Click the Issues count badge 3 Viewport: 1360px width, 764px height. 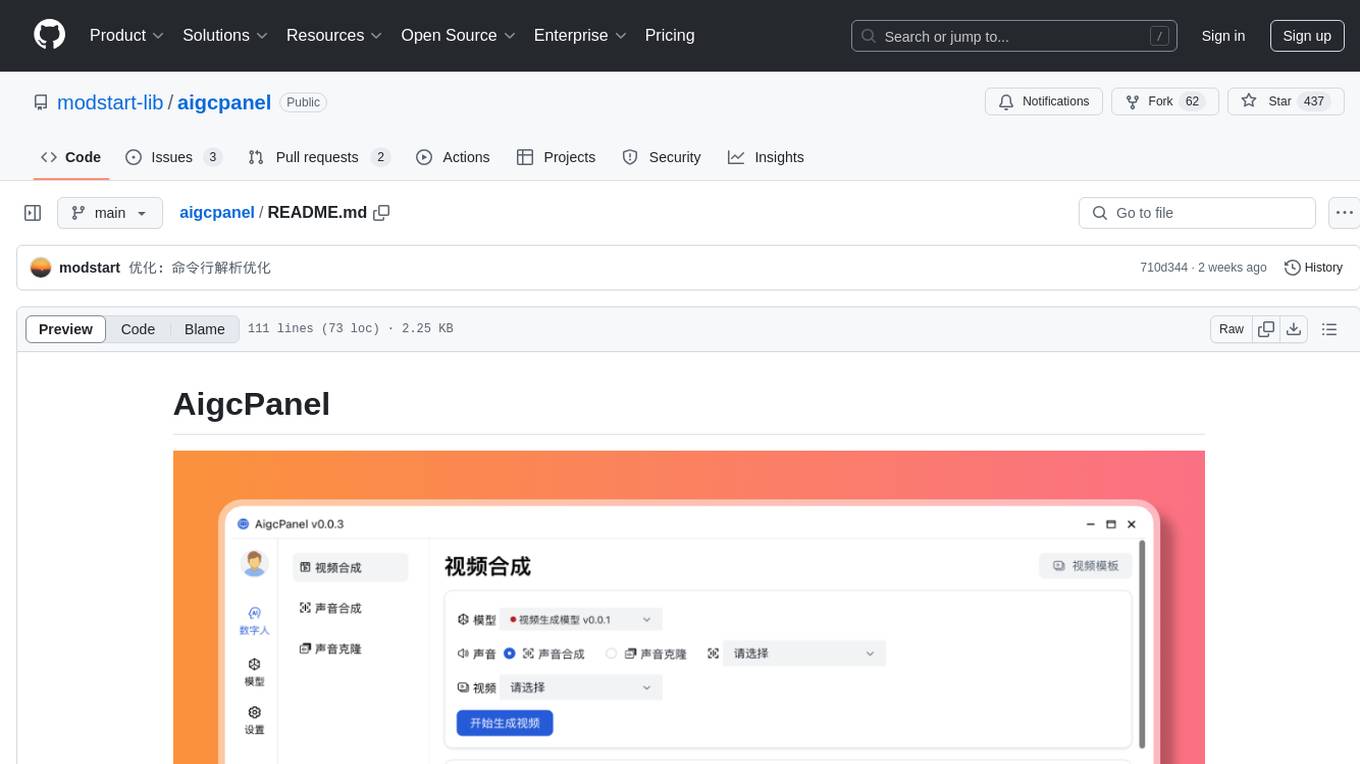tap(212, 157)
